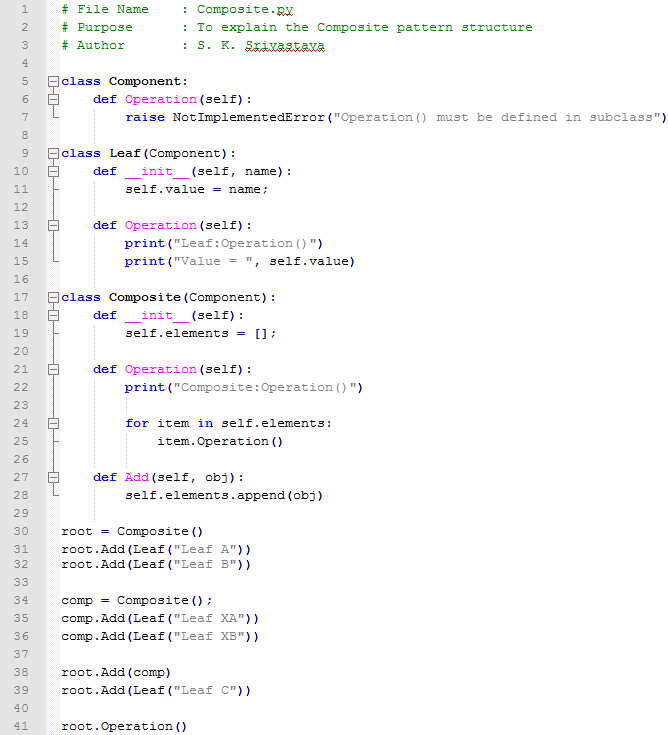Click 'Add' method name on line 27

137,477
